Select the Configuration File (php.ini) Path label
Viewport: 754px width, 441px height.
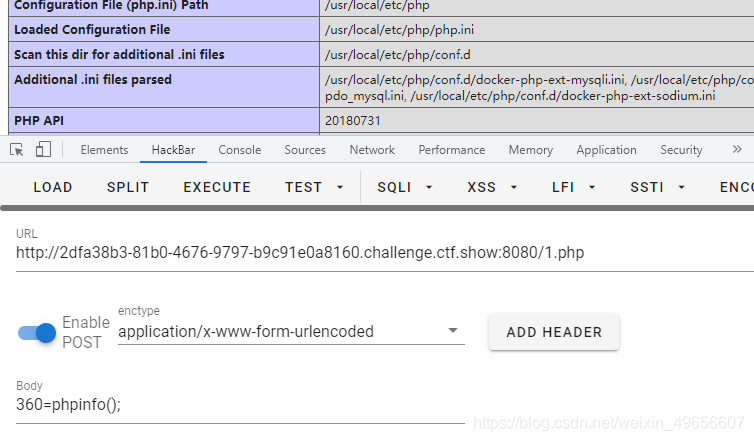111,6
